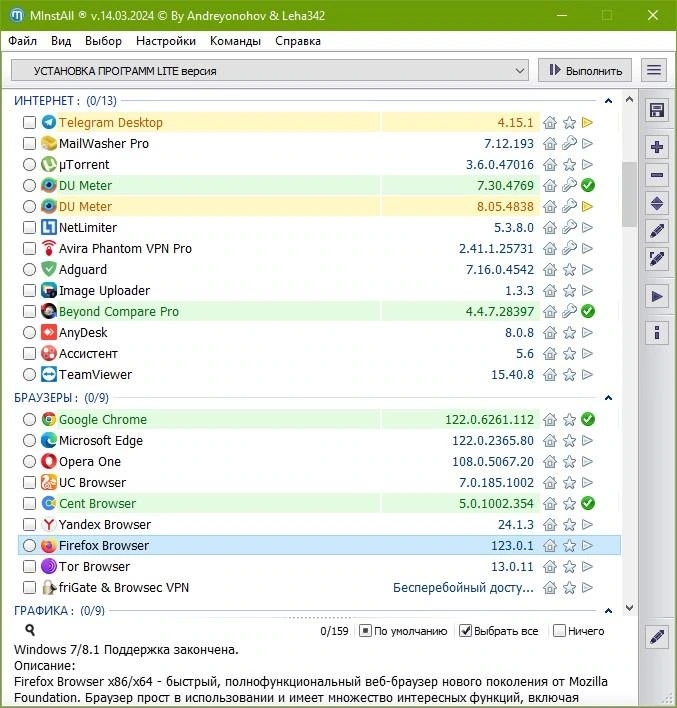Screen dimensions: 677x708
Task: Check the MailWasher Pro checkbox
Action: tap(29, 144)
